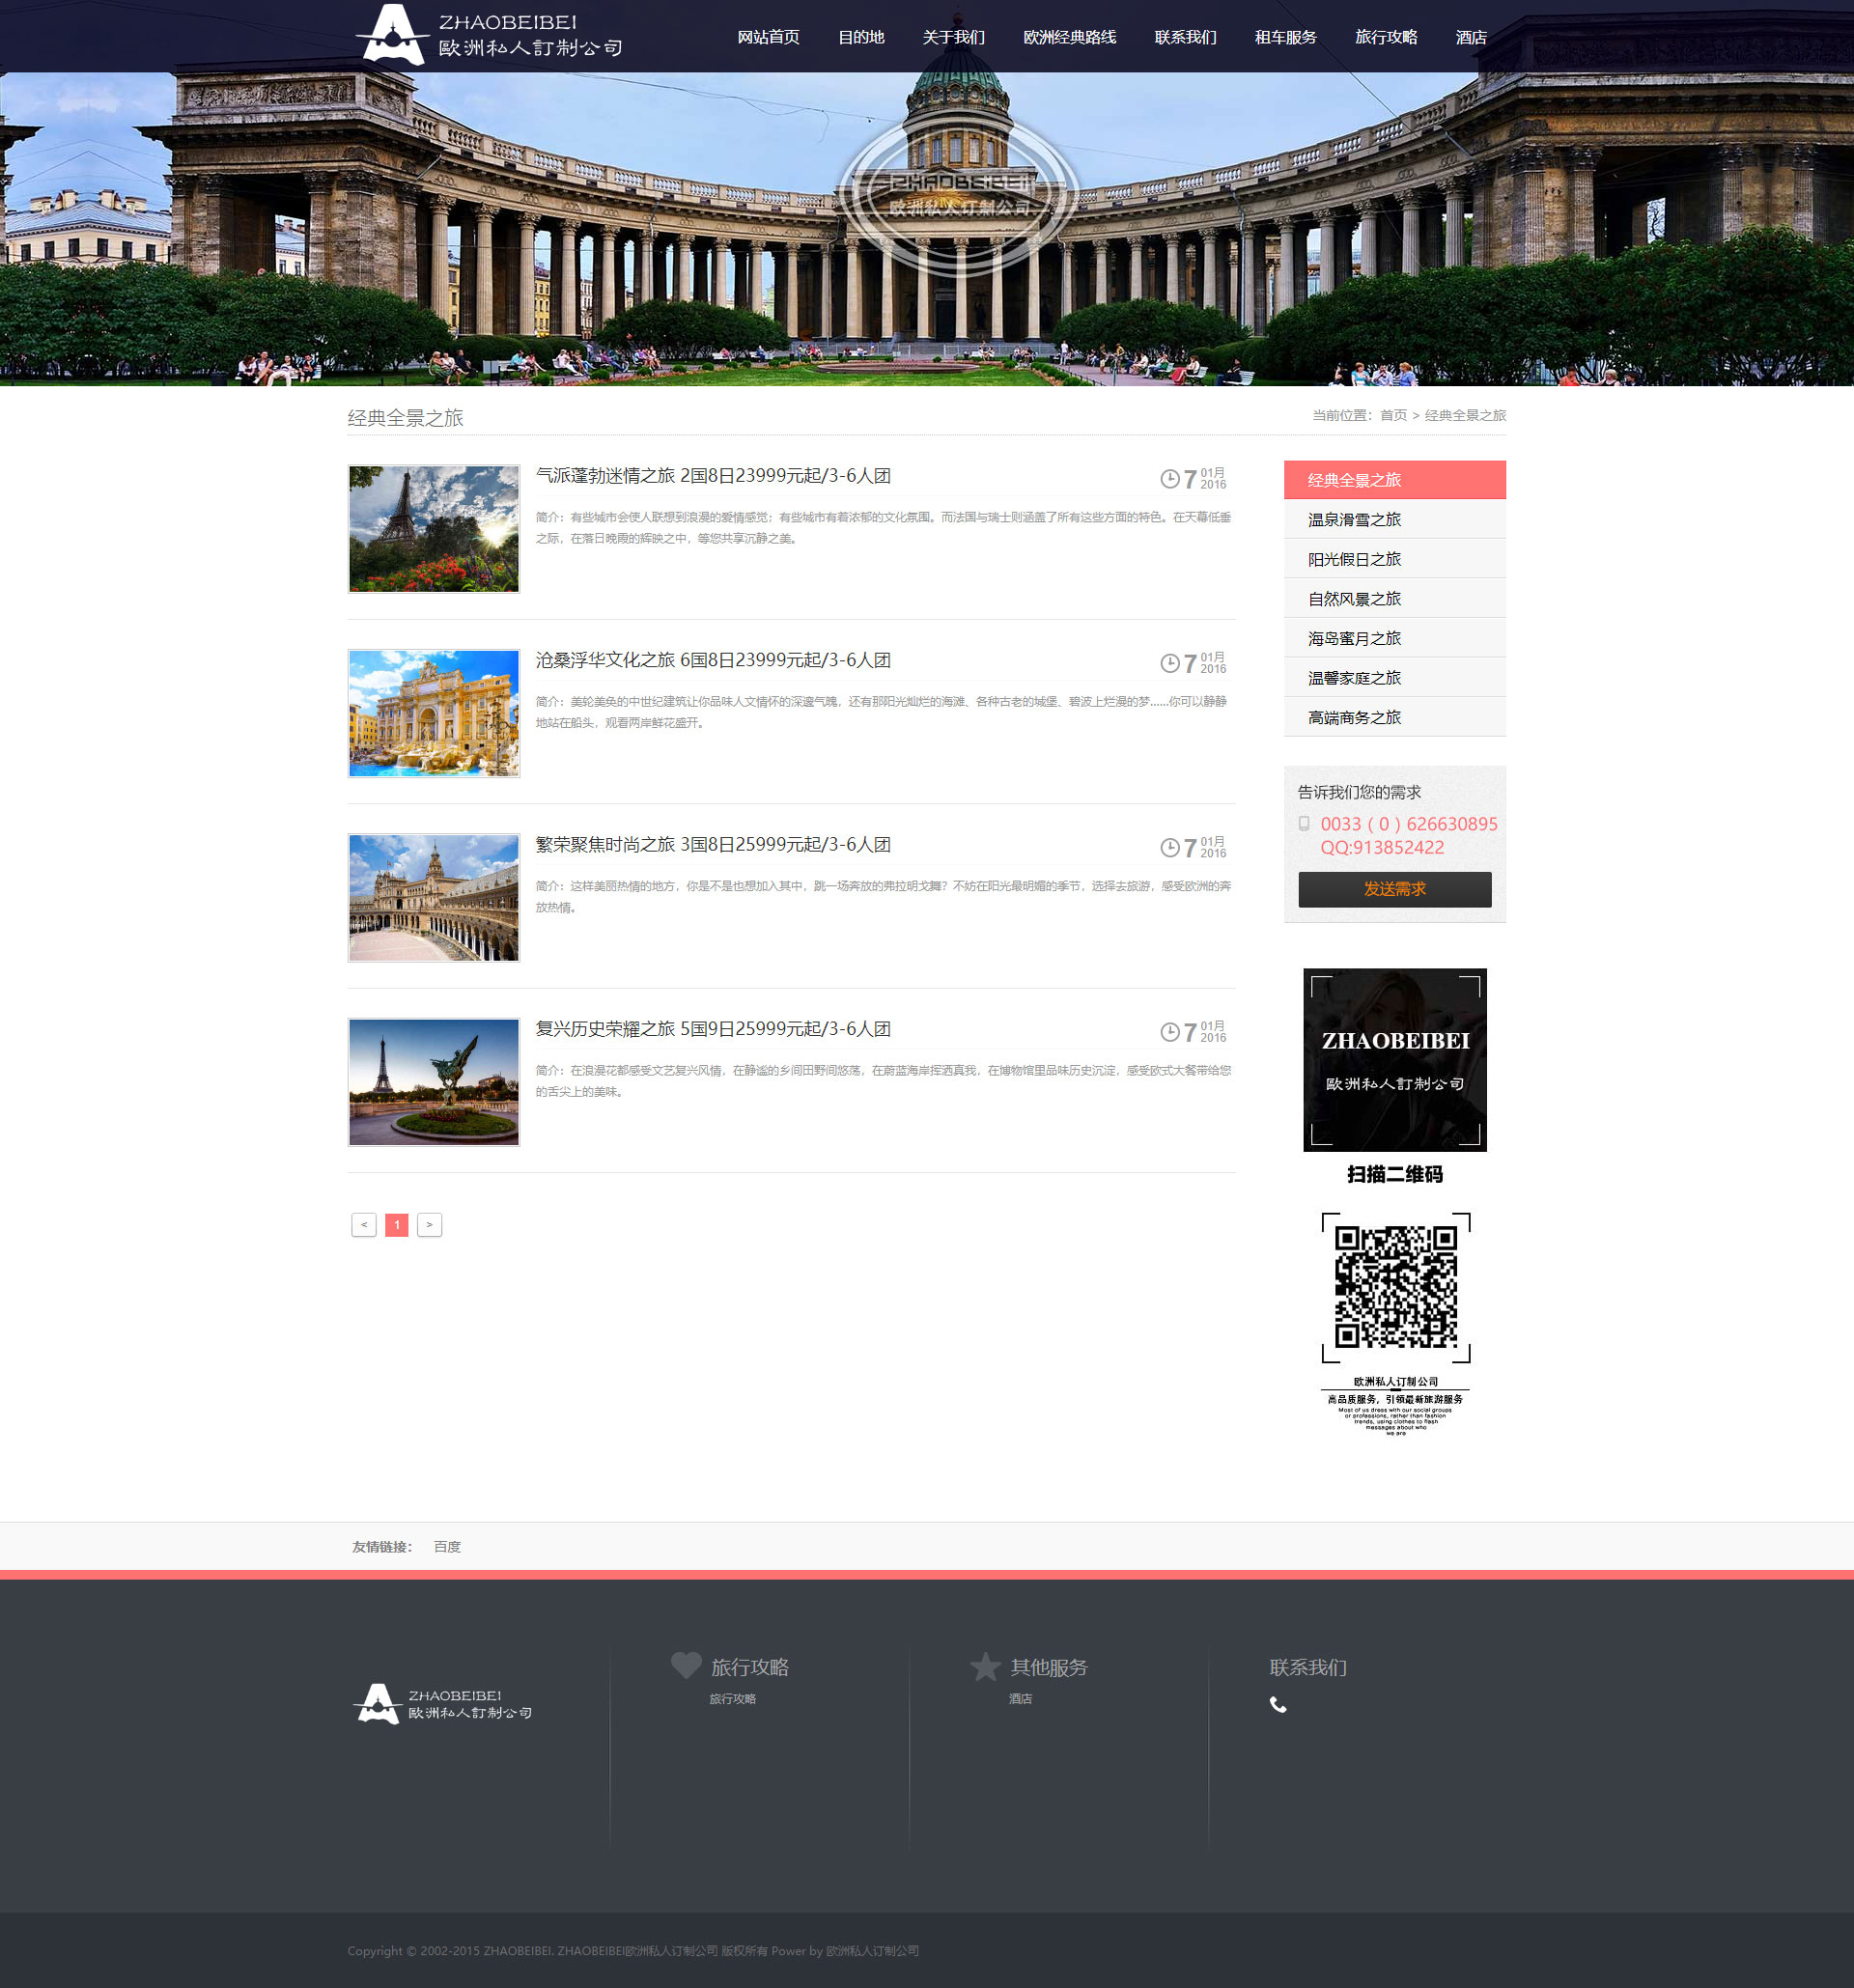Go to next page arrow
Screen dimensions: 1854x1988
point(430,1225)
